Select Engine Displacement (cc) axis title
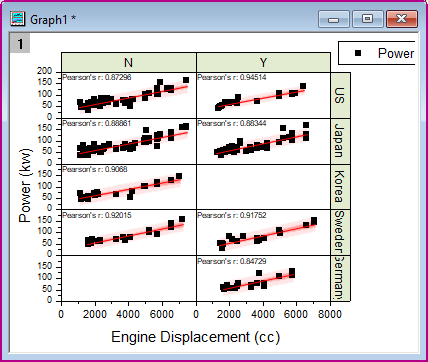428x362 pixels. tap(195, 337)
